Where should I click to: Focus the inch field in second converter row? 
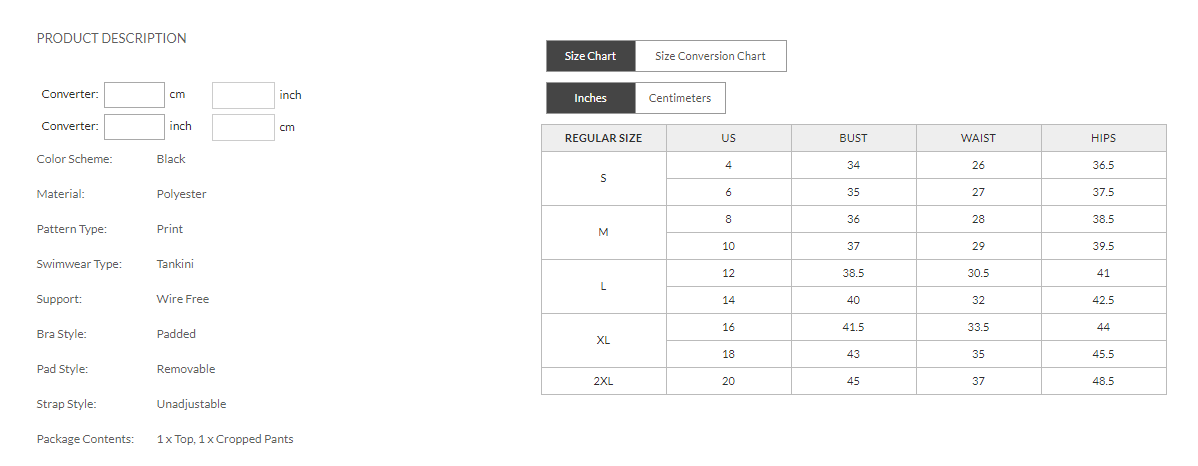[x=134, y=127]
